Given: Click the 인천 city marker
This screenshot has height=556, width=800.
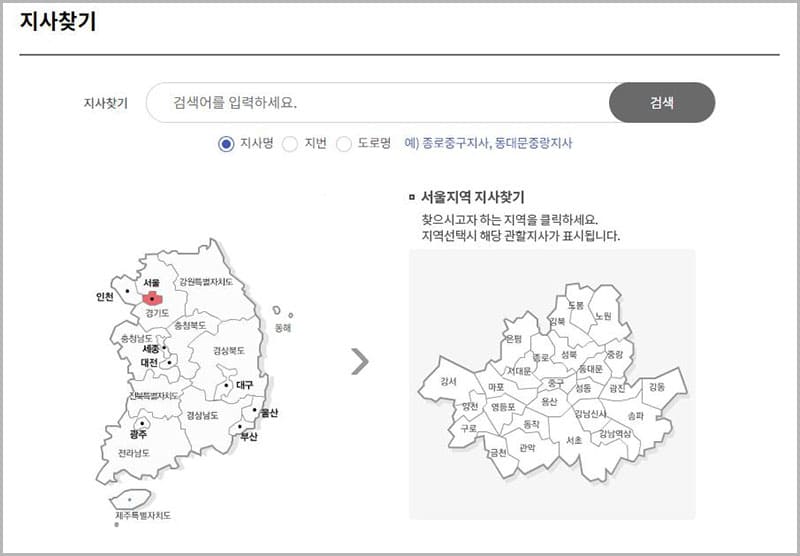Looking at the screenshot, I should pos(125,291).
